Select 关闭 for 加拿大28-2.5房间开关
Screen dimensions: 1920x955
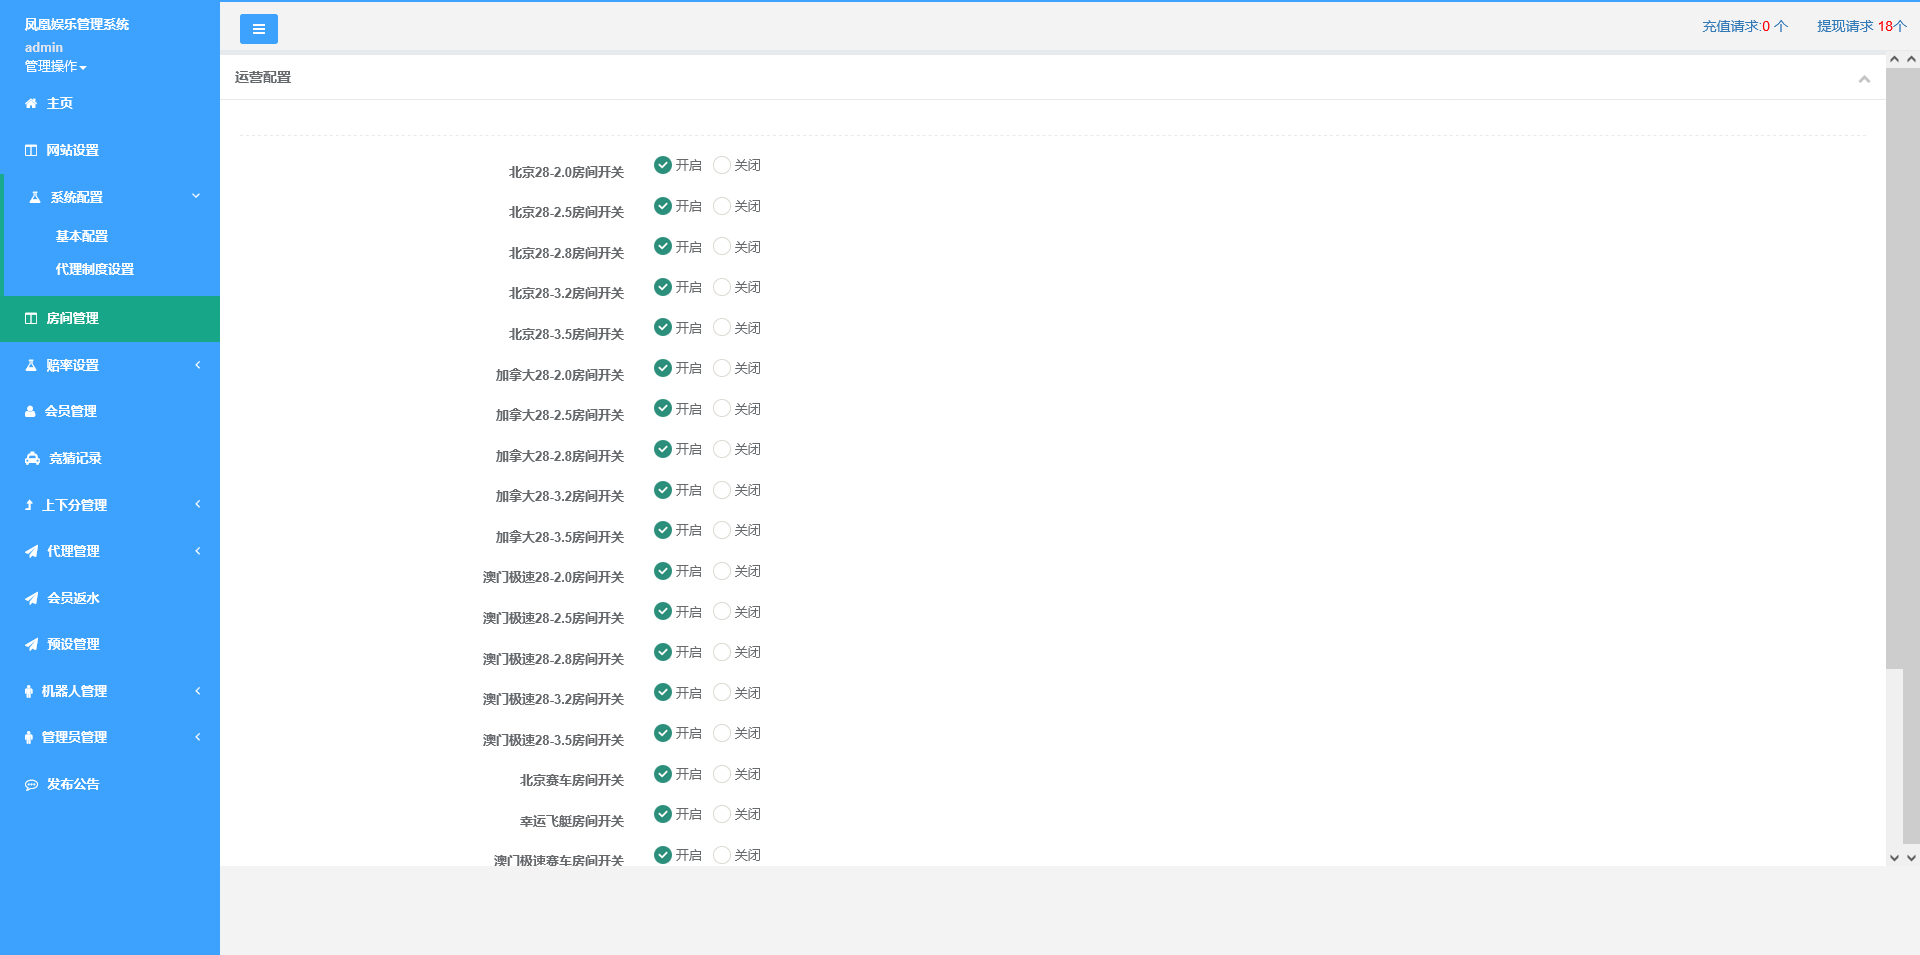pos(722,408)
